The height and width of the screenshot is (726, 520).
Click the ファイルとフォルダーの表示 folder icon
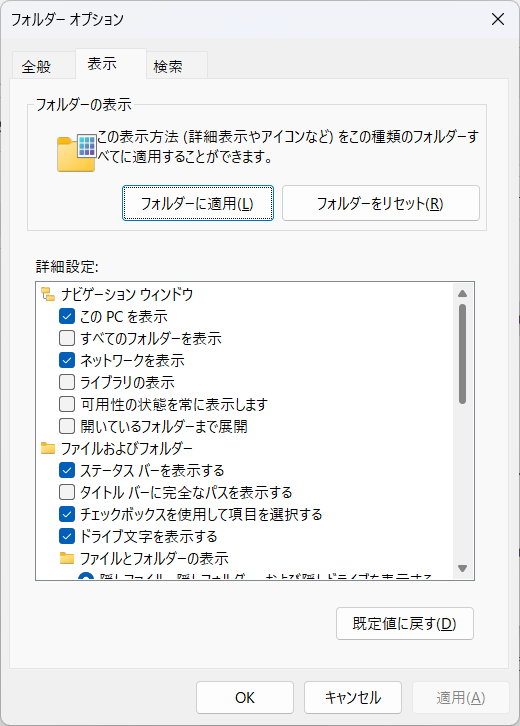(67, 558)
